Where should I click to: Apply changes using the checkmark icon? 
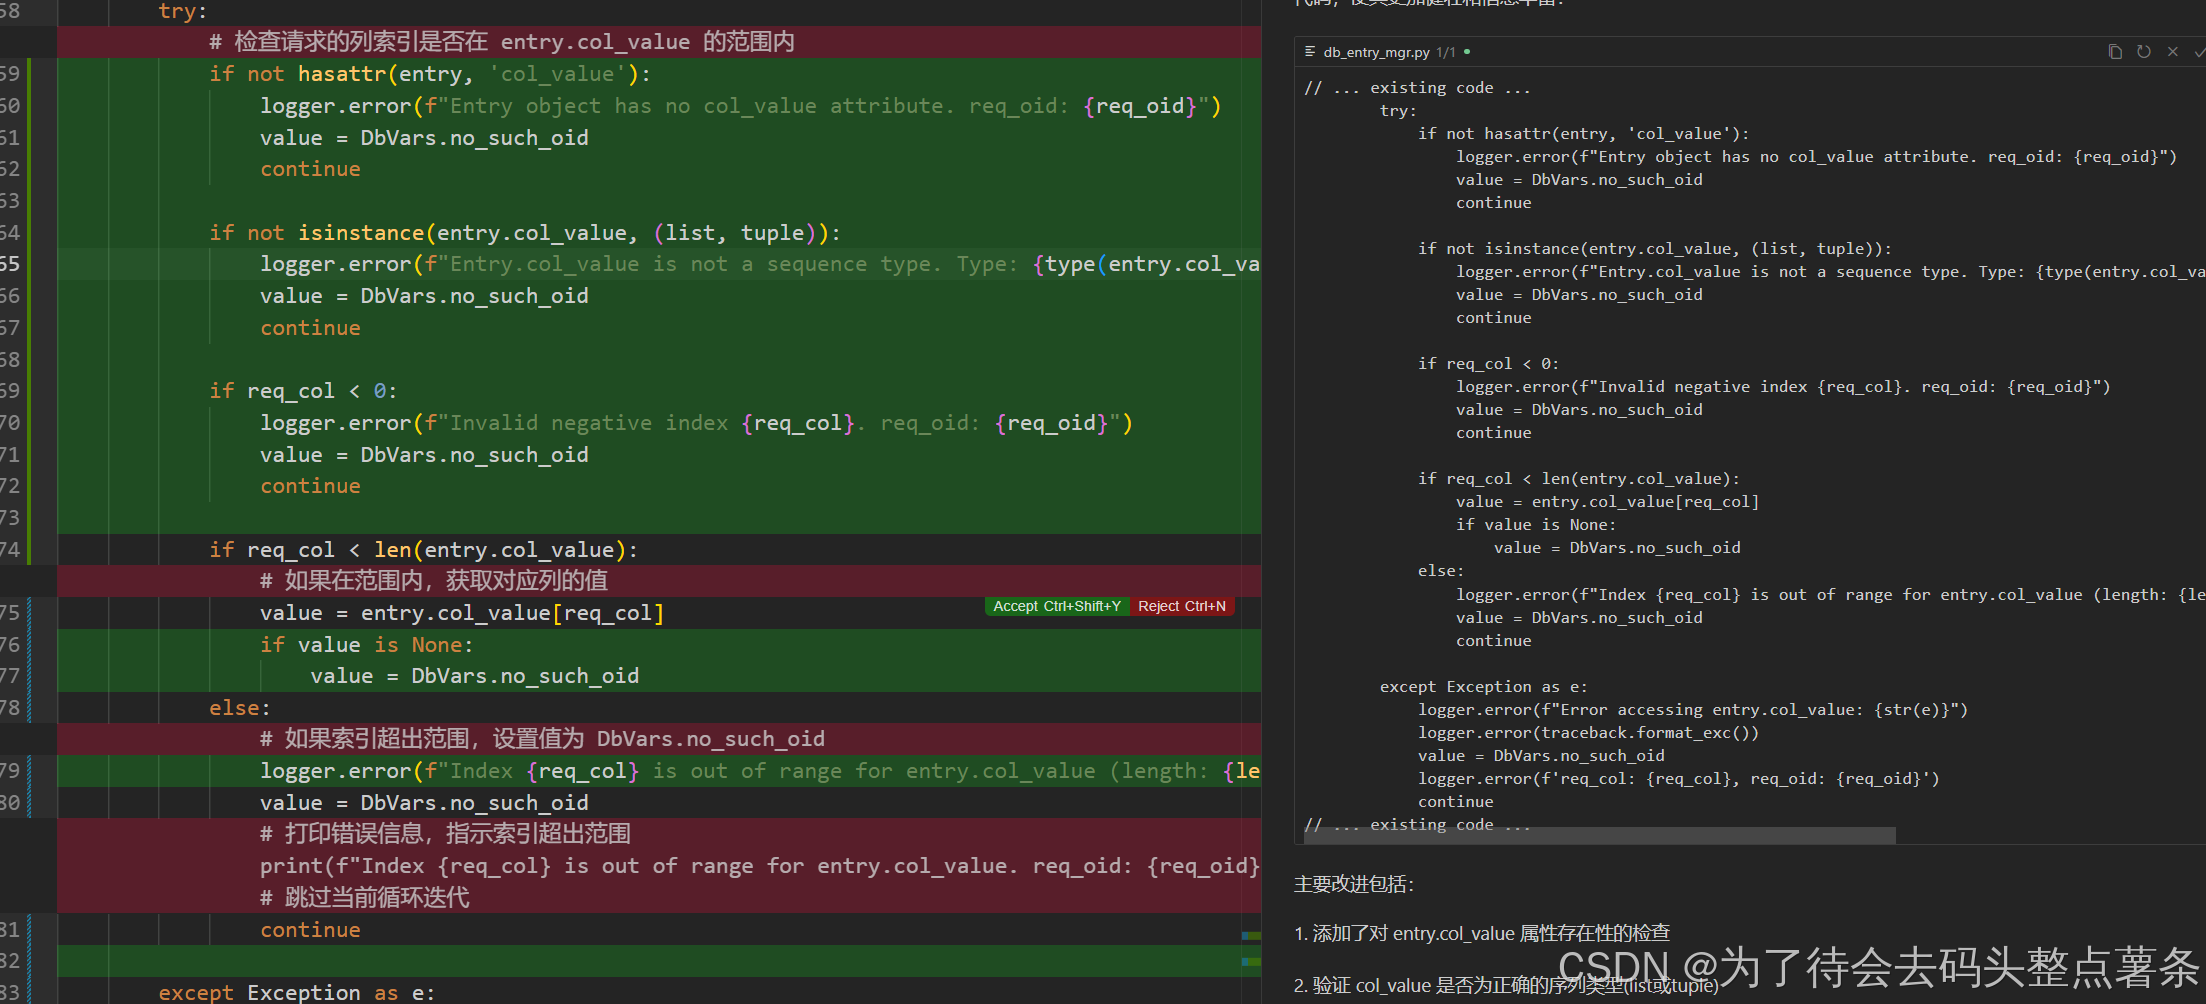click(x=2200, y=51)
